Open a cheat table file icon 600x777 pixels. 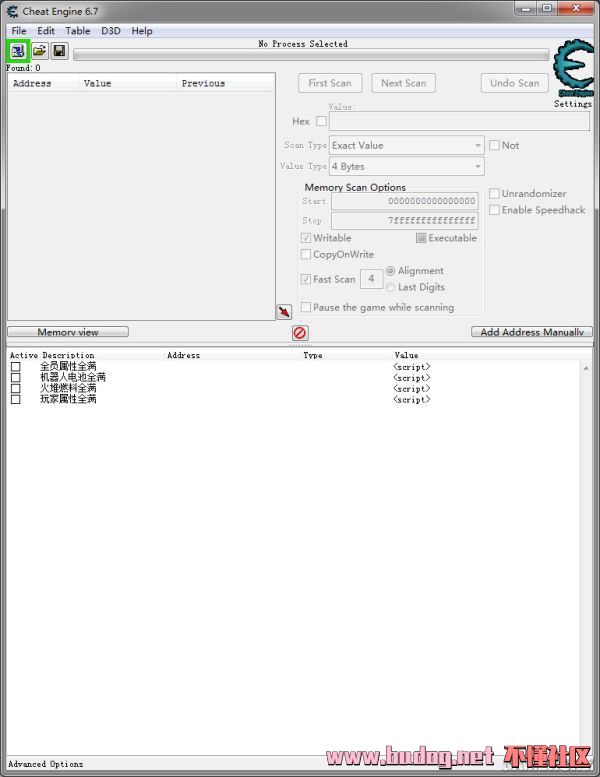coord(40,51)
